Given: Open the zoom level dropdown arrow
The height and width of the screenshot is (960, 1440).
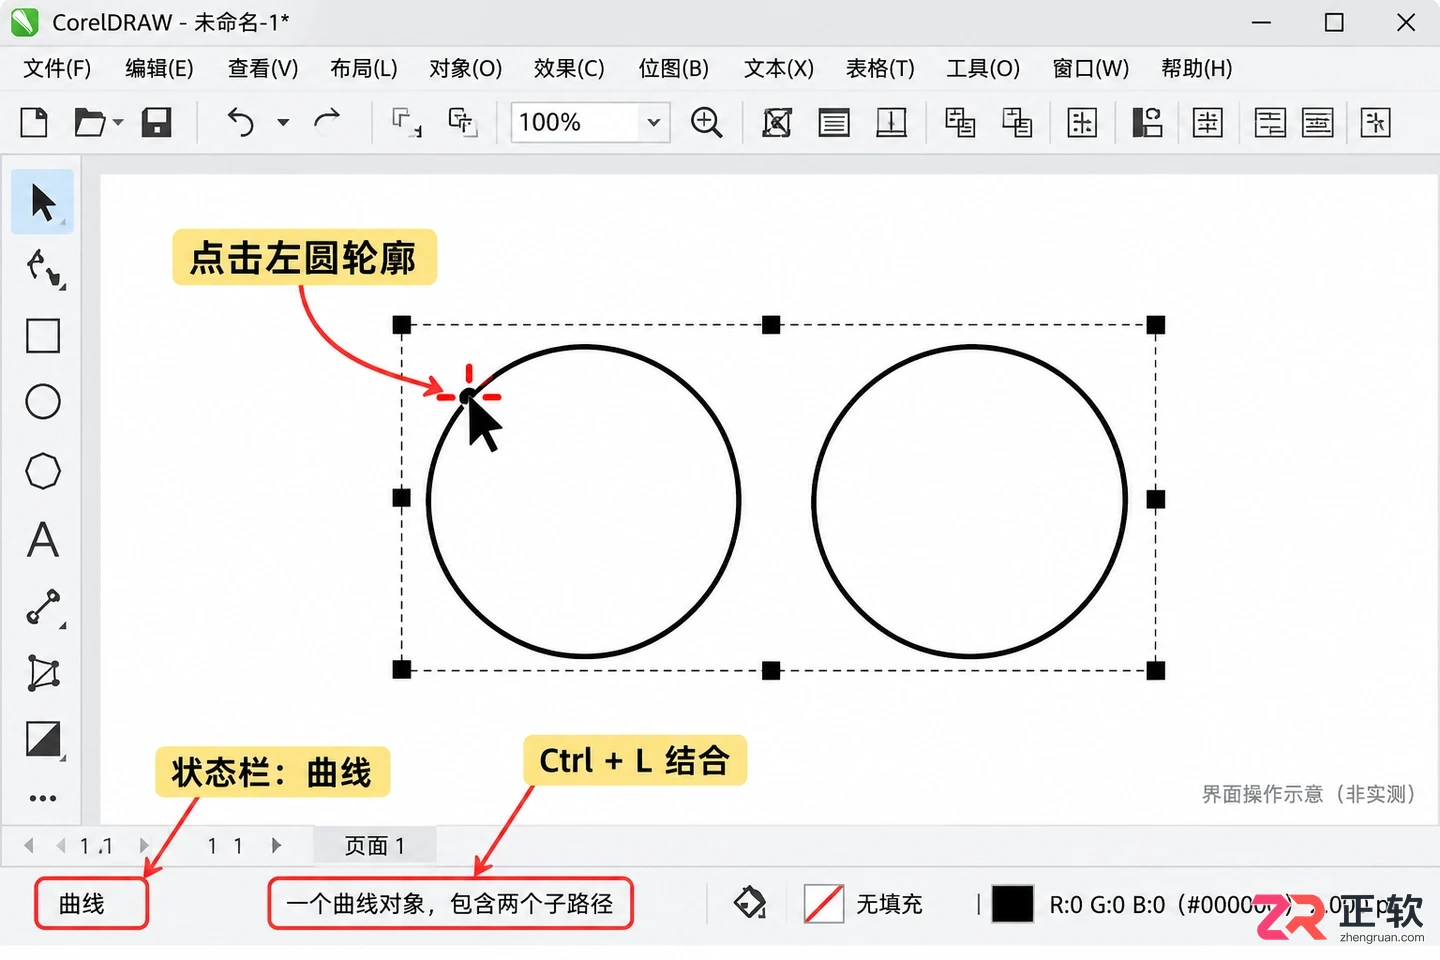Looking at the screenshot, I should [x=653, y=123].
